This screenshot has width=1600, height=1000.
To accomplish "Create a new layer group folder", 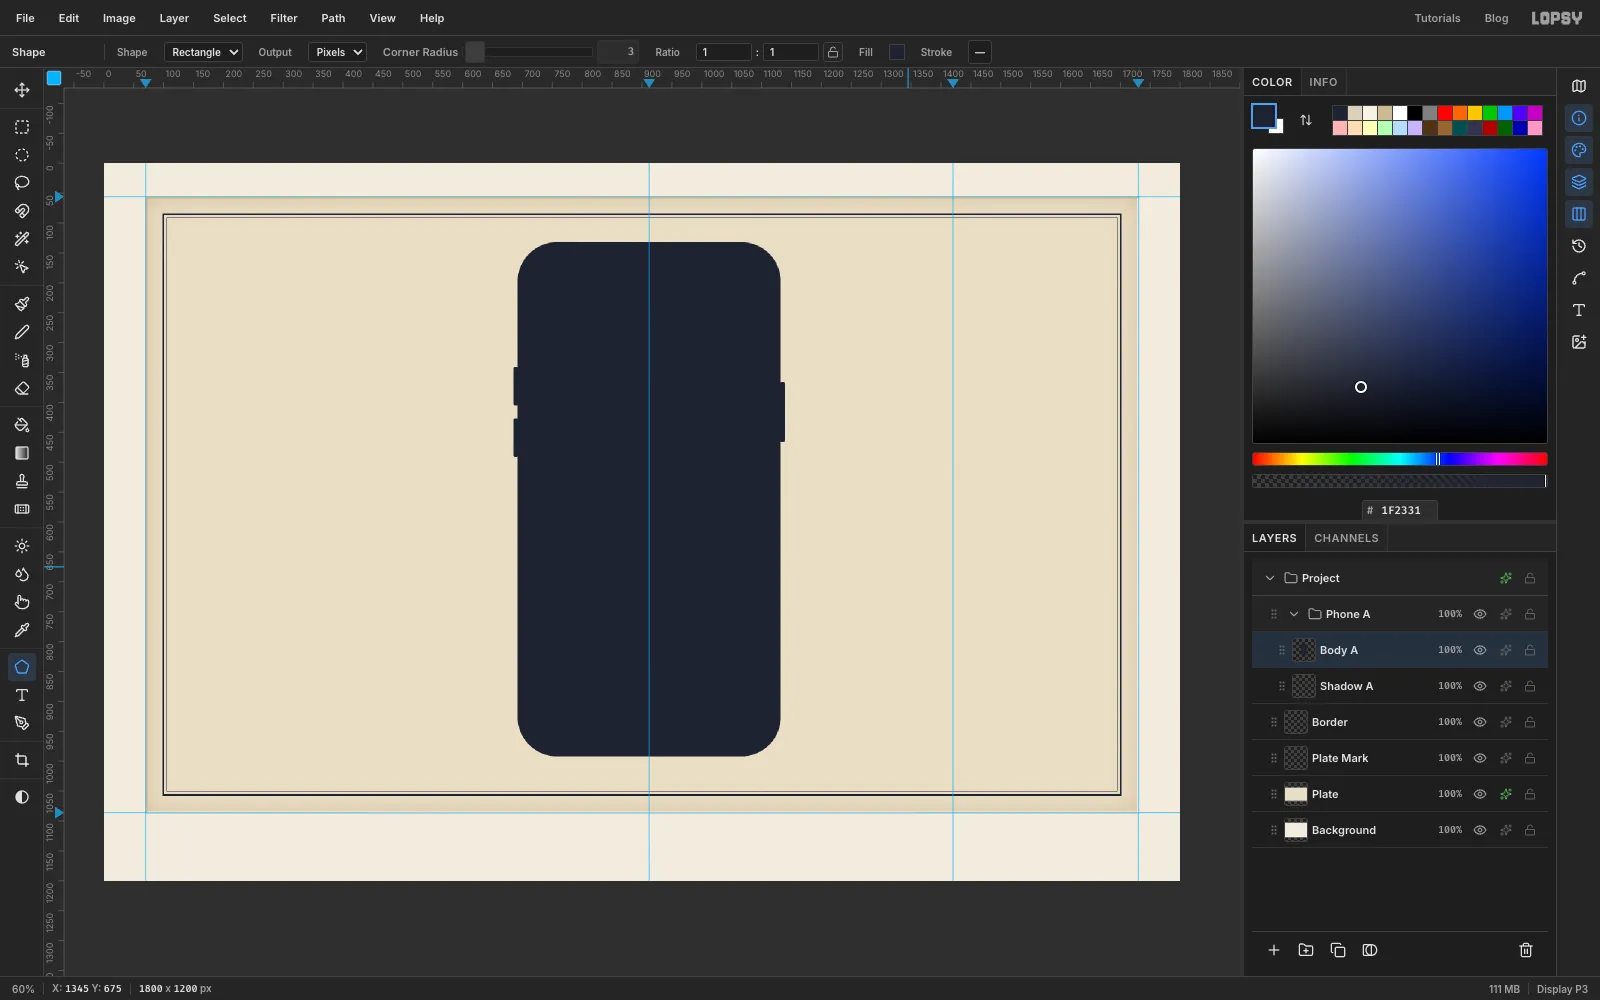I will (x=1306, y=950).
